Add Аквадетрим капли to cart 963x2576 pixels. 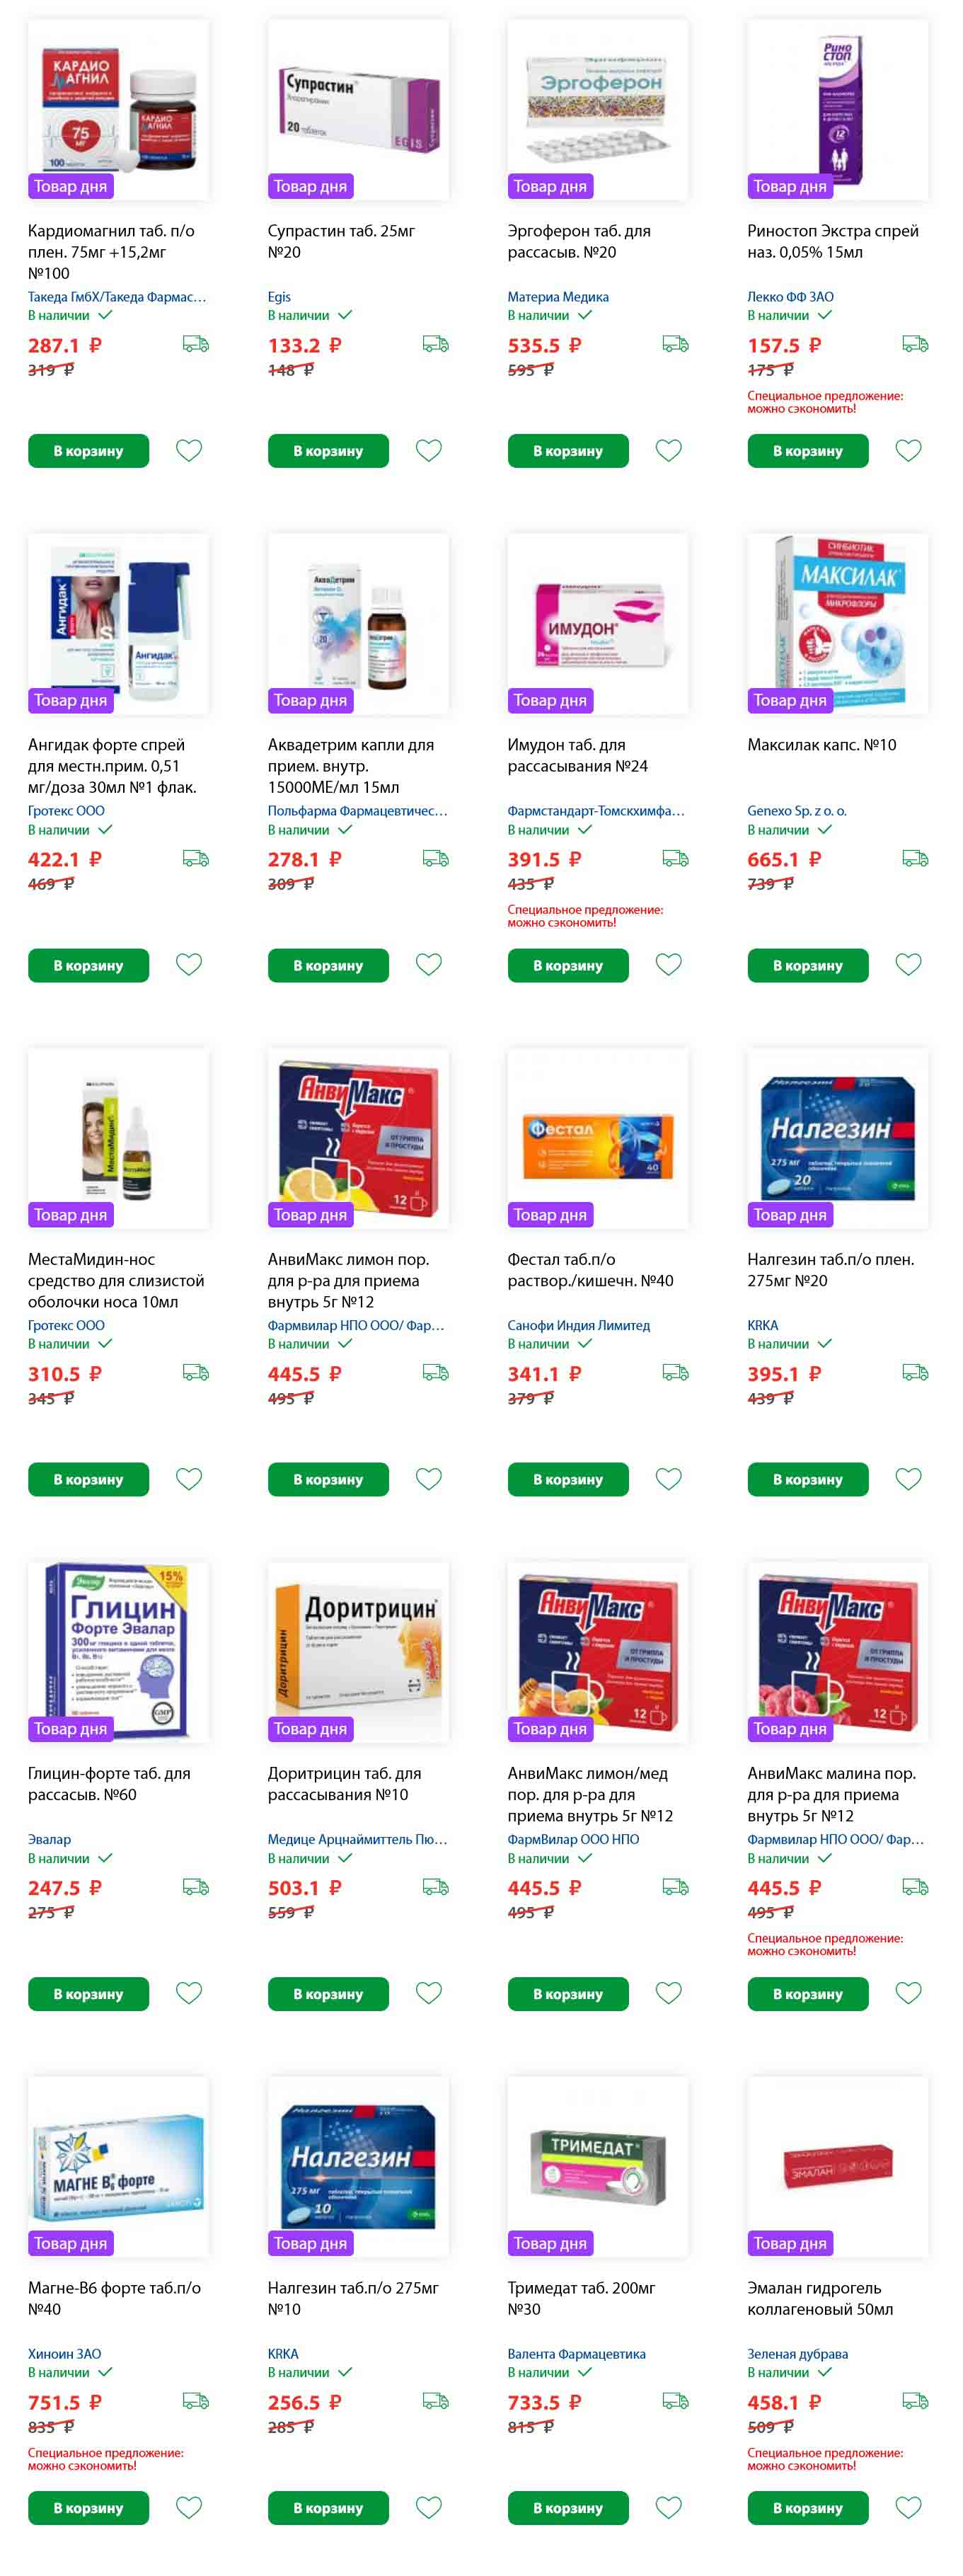[x=328, y=965]
